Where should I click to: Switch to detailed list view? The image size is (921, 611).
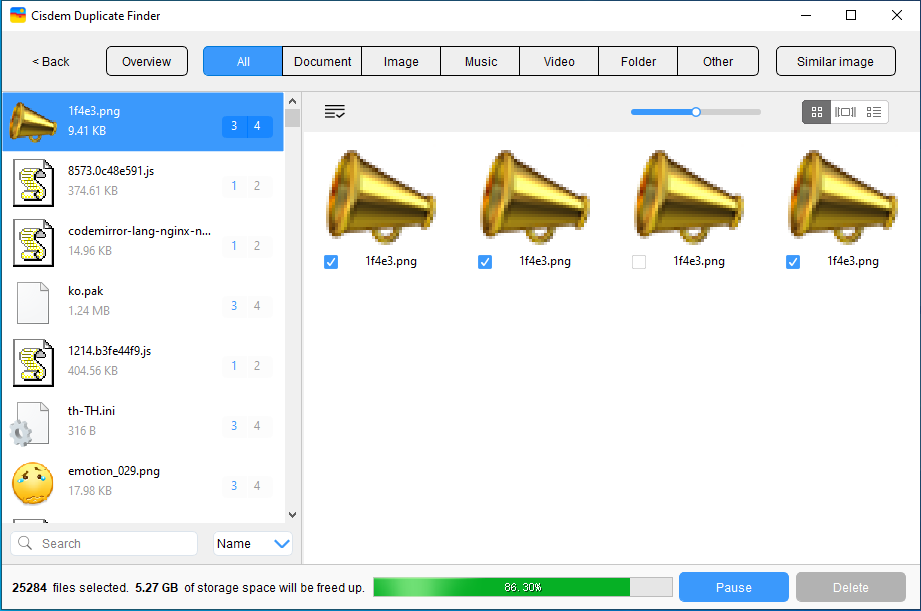point(873,112)
